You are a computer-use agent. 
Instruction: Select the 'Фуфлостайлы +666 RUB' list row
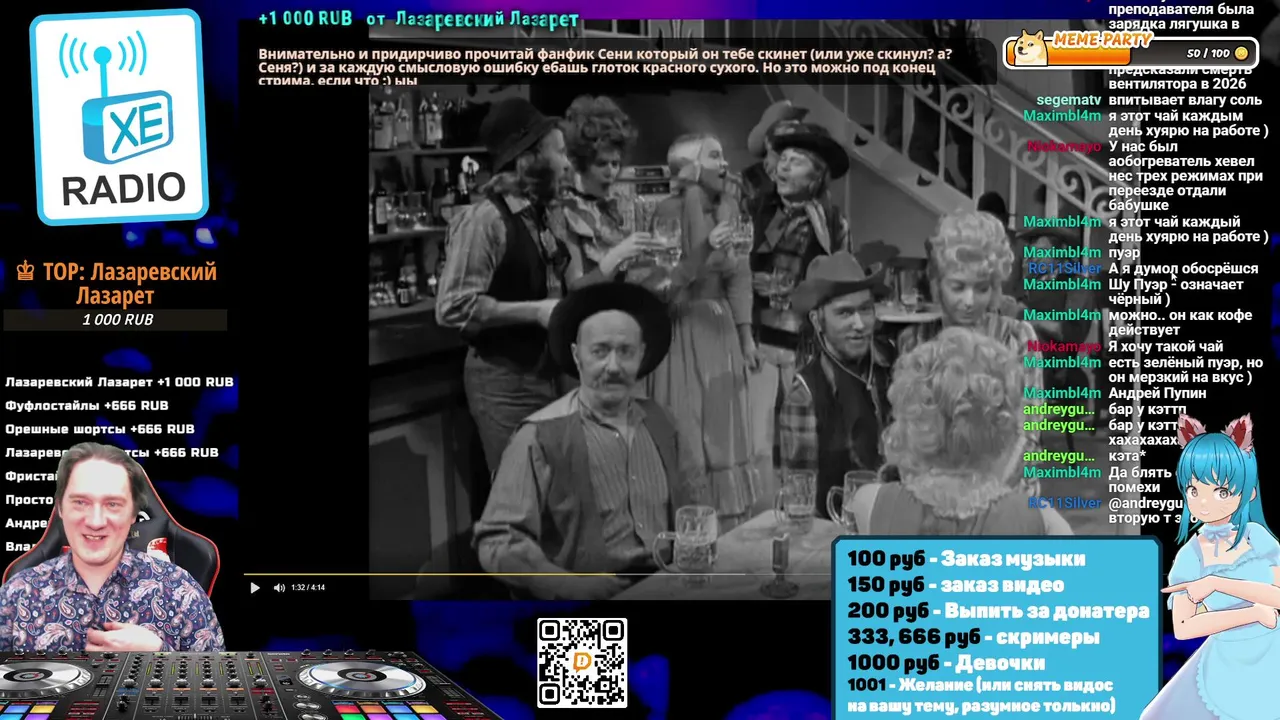point(87,405)
